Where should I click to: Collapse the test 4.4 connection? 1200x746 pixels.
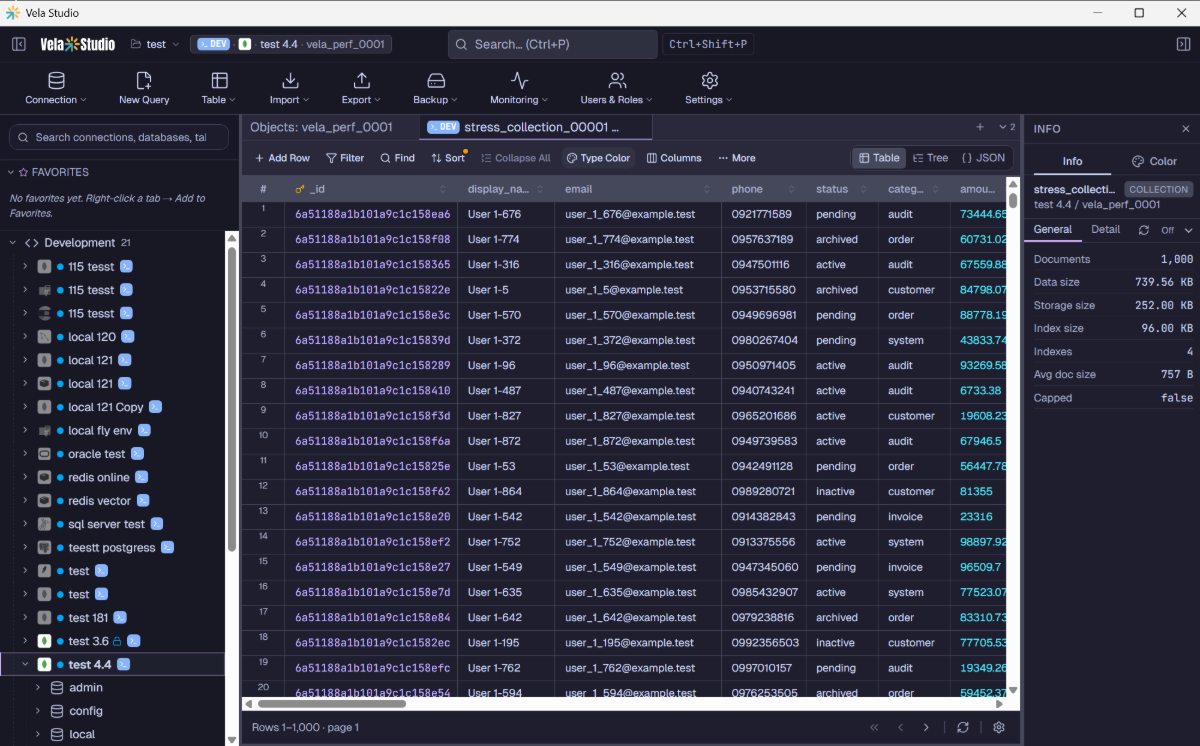[25, 664]
